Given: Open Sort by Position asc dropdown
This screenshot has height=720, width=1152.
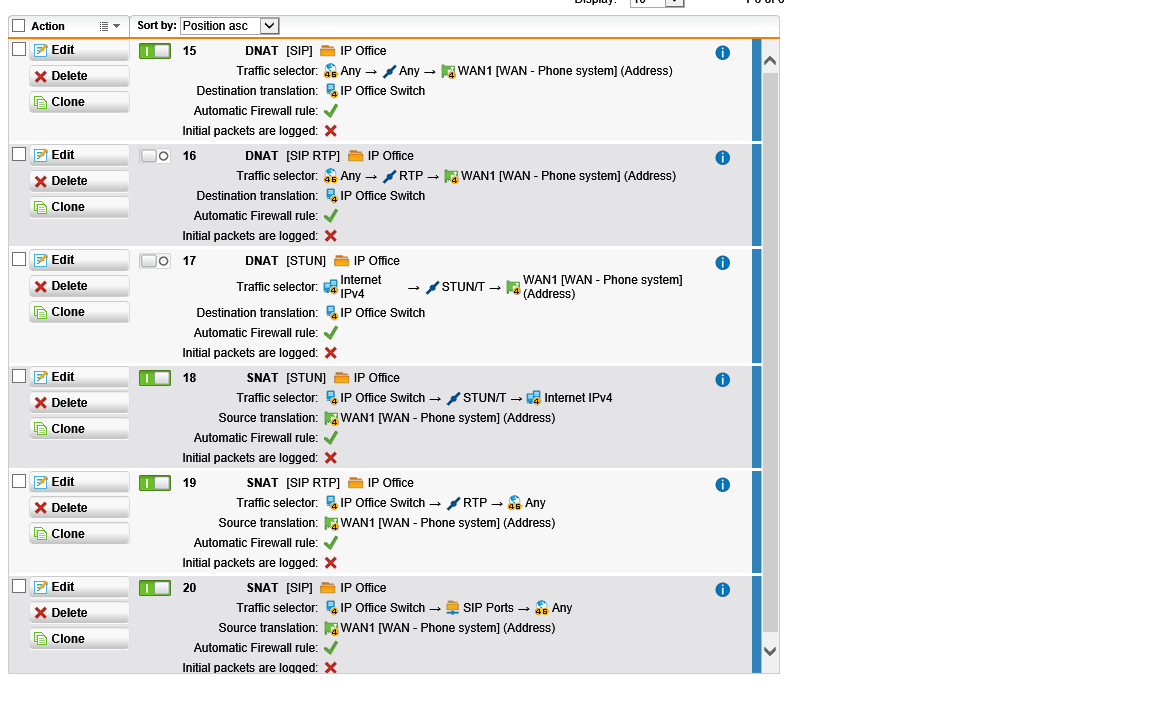Looking at the screenshot, I should coord(229,26).
